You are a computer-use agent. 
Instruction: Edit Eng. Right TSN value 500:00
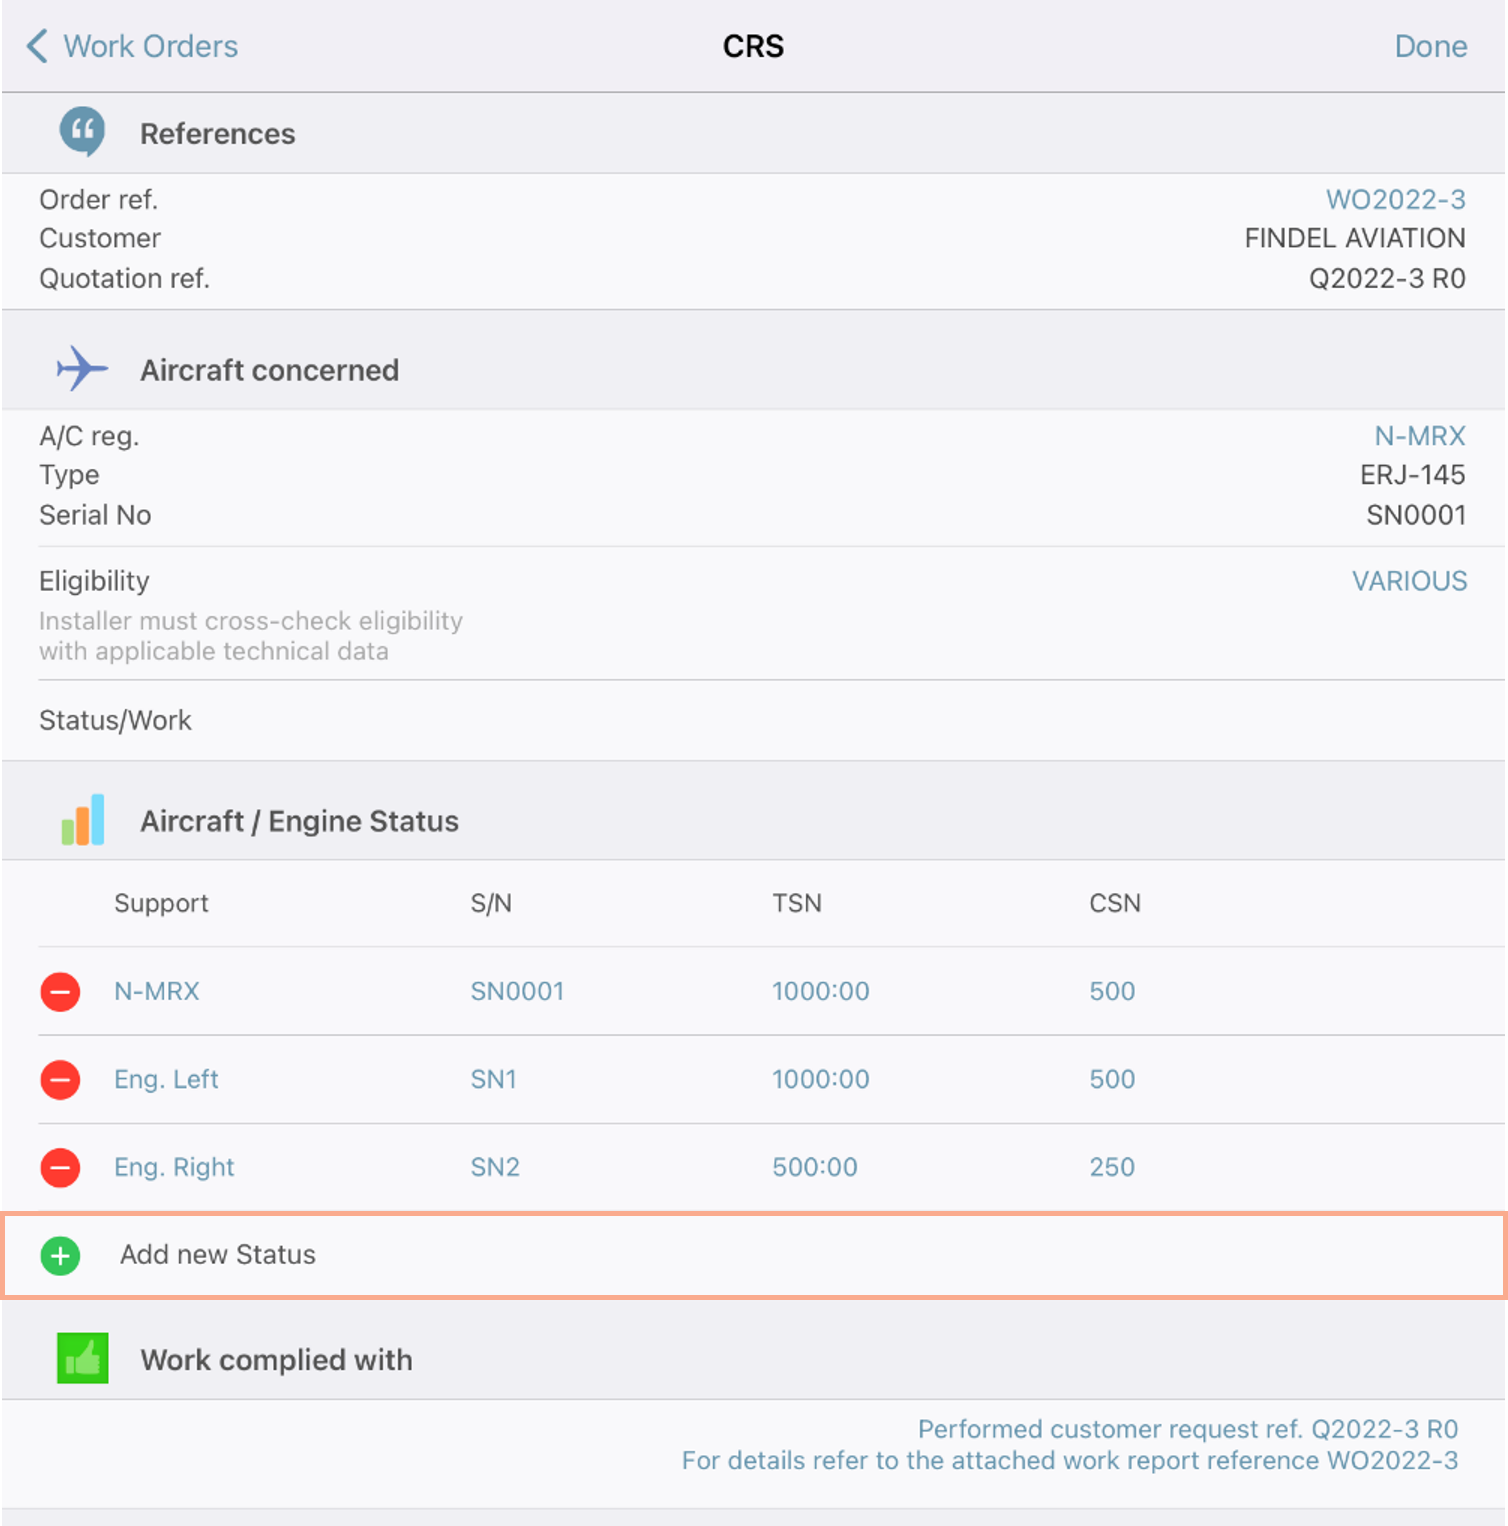coord(815,1167)
